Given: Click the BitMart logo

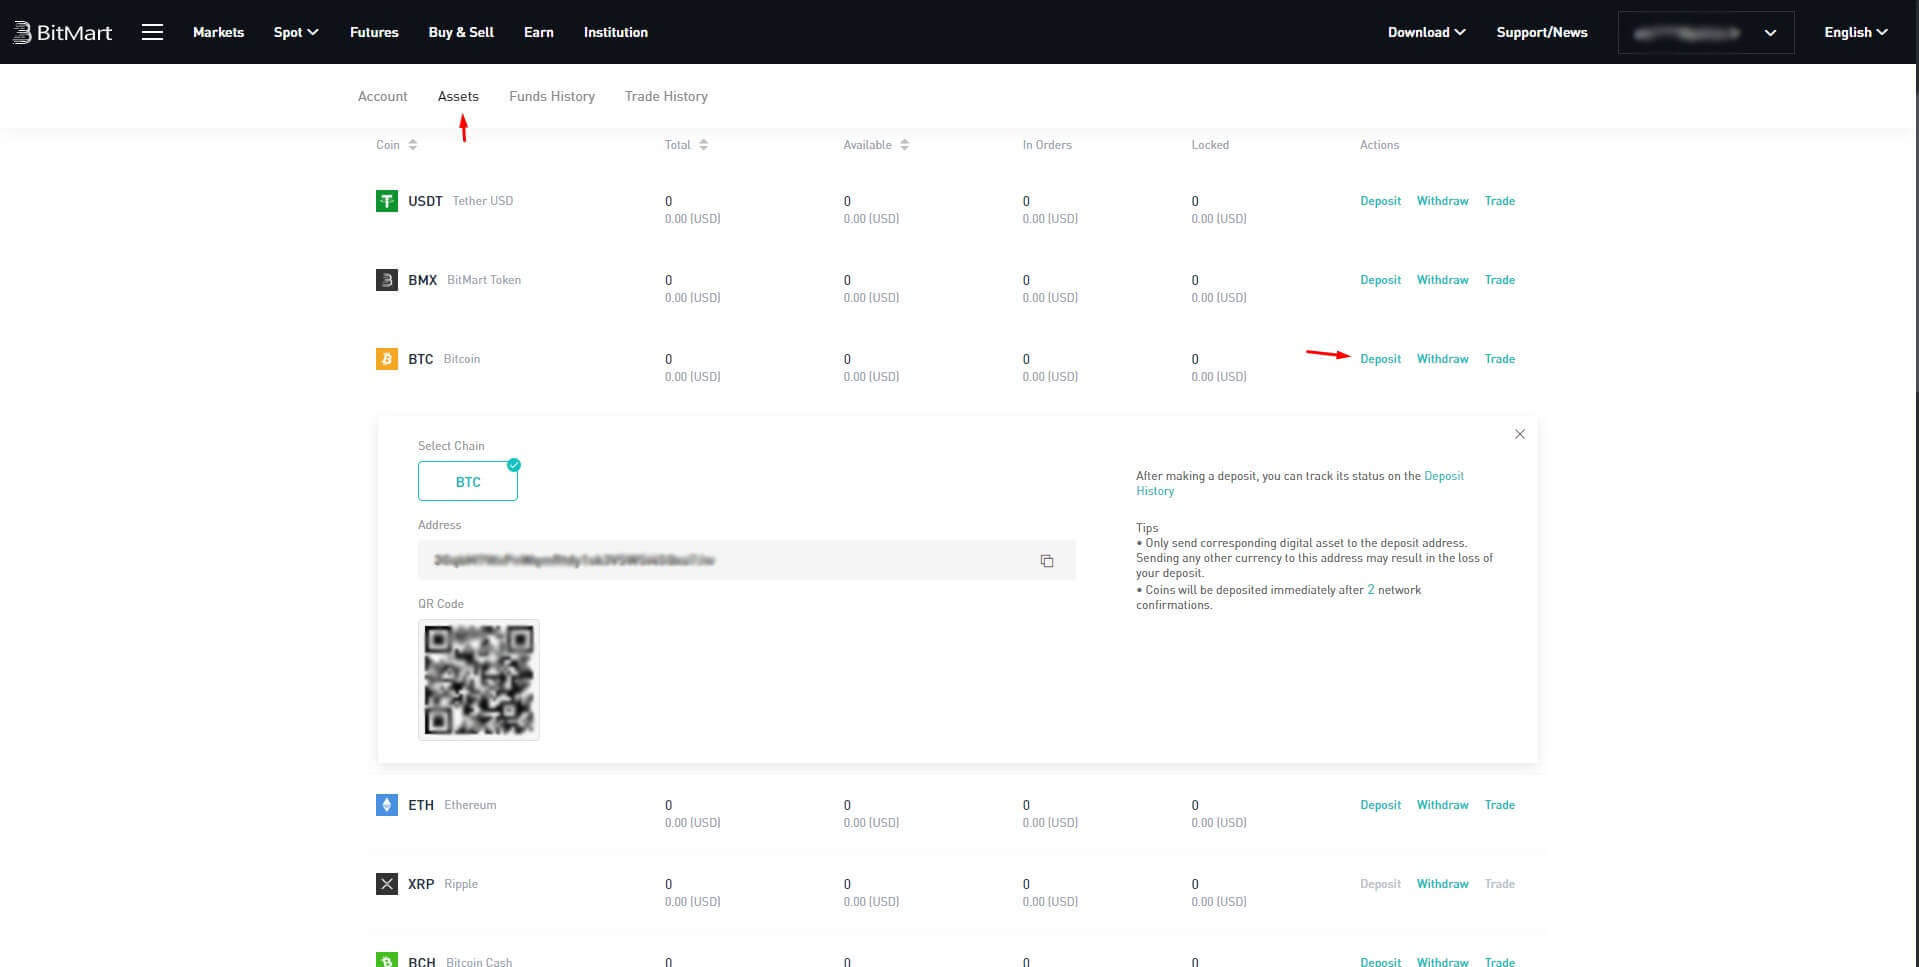Looking at the screenshot, I should point(62,32).
